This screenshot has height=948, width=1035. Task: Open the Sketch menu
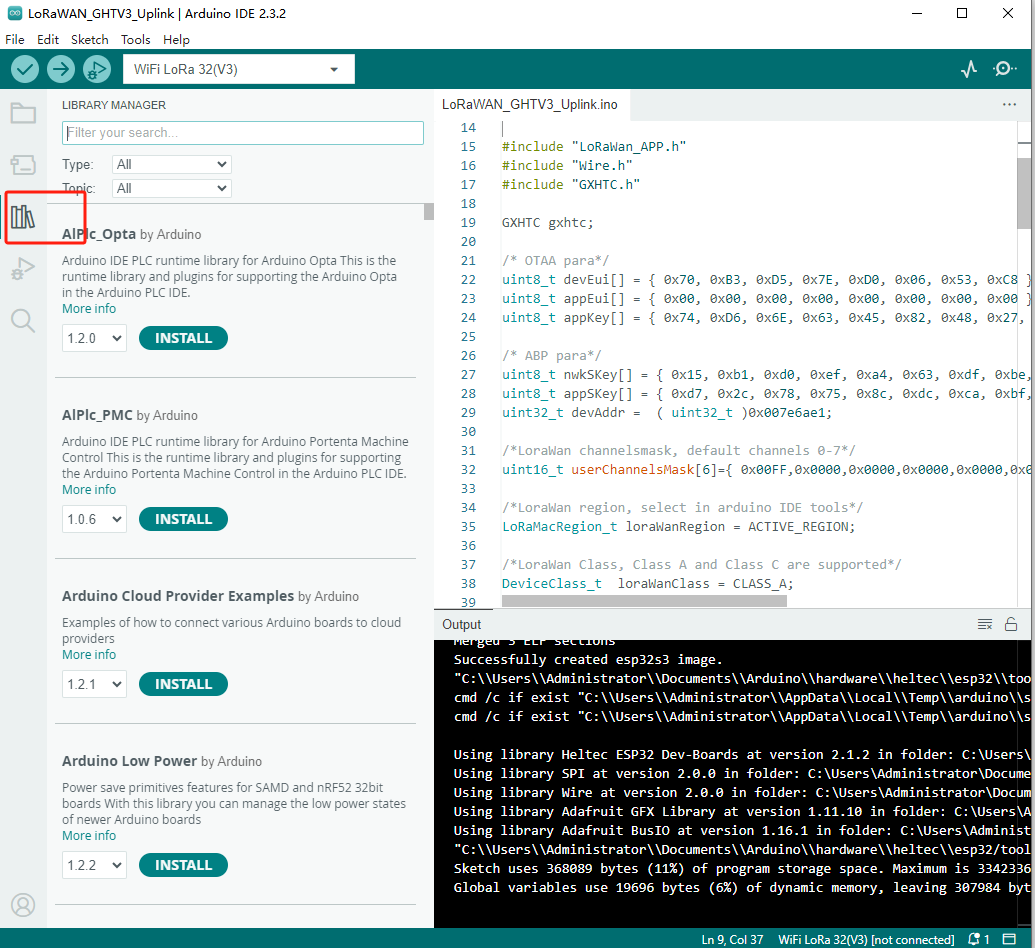click(90, 40)
